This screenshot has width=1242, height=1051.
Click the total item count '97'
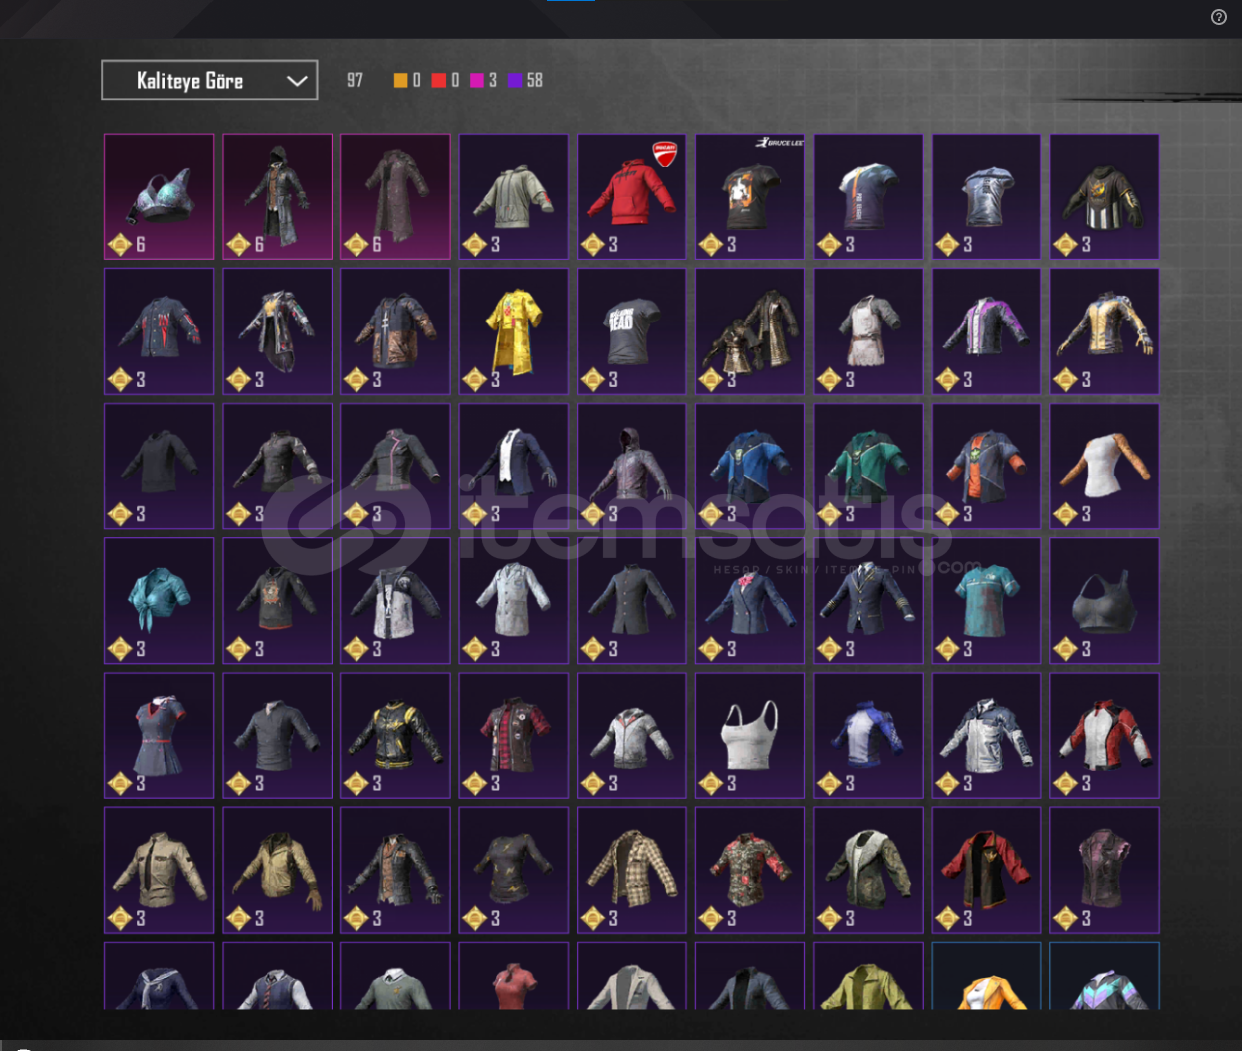[355, 80]
